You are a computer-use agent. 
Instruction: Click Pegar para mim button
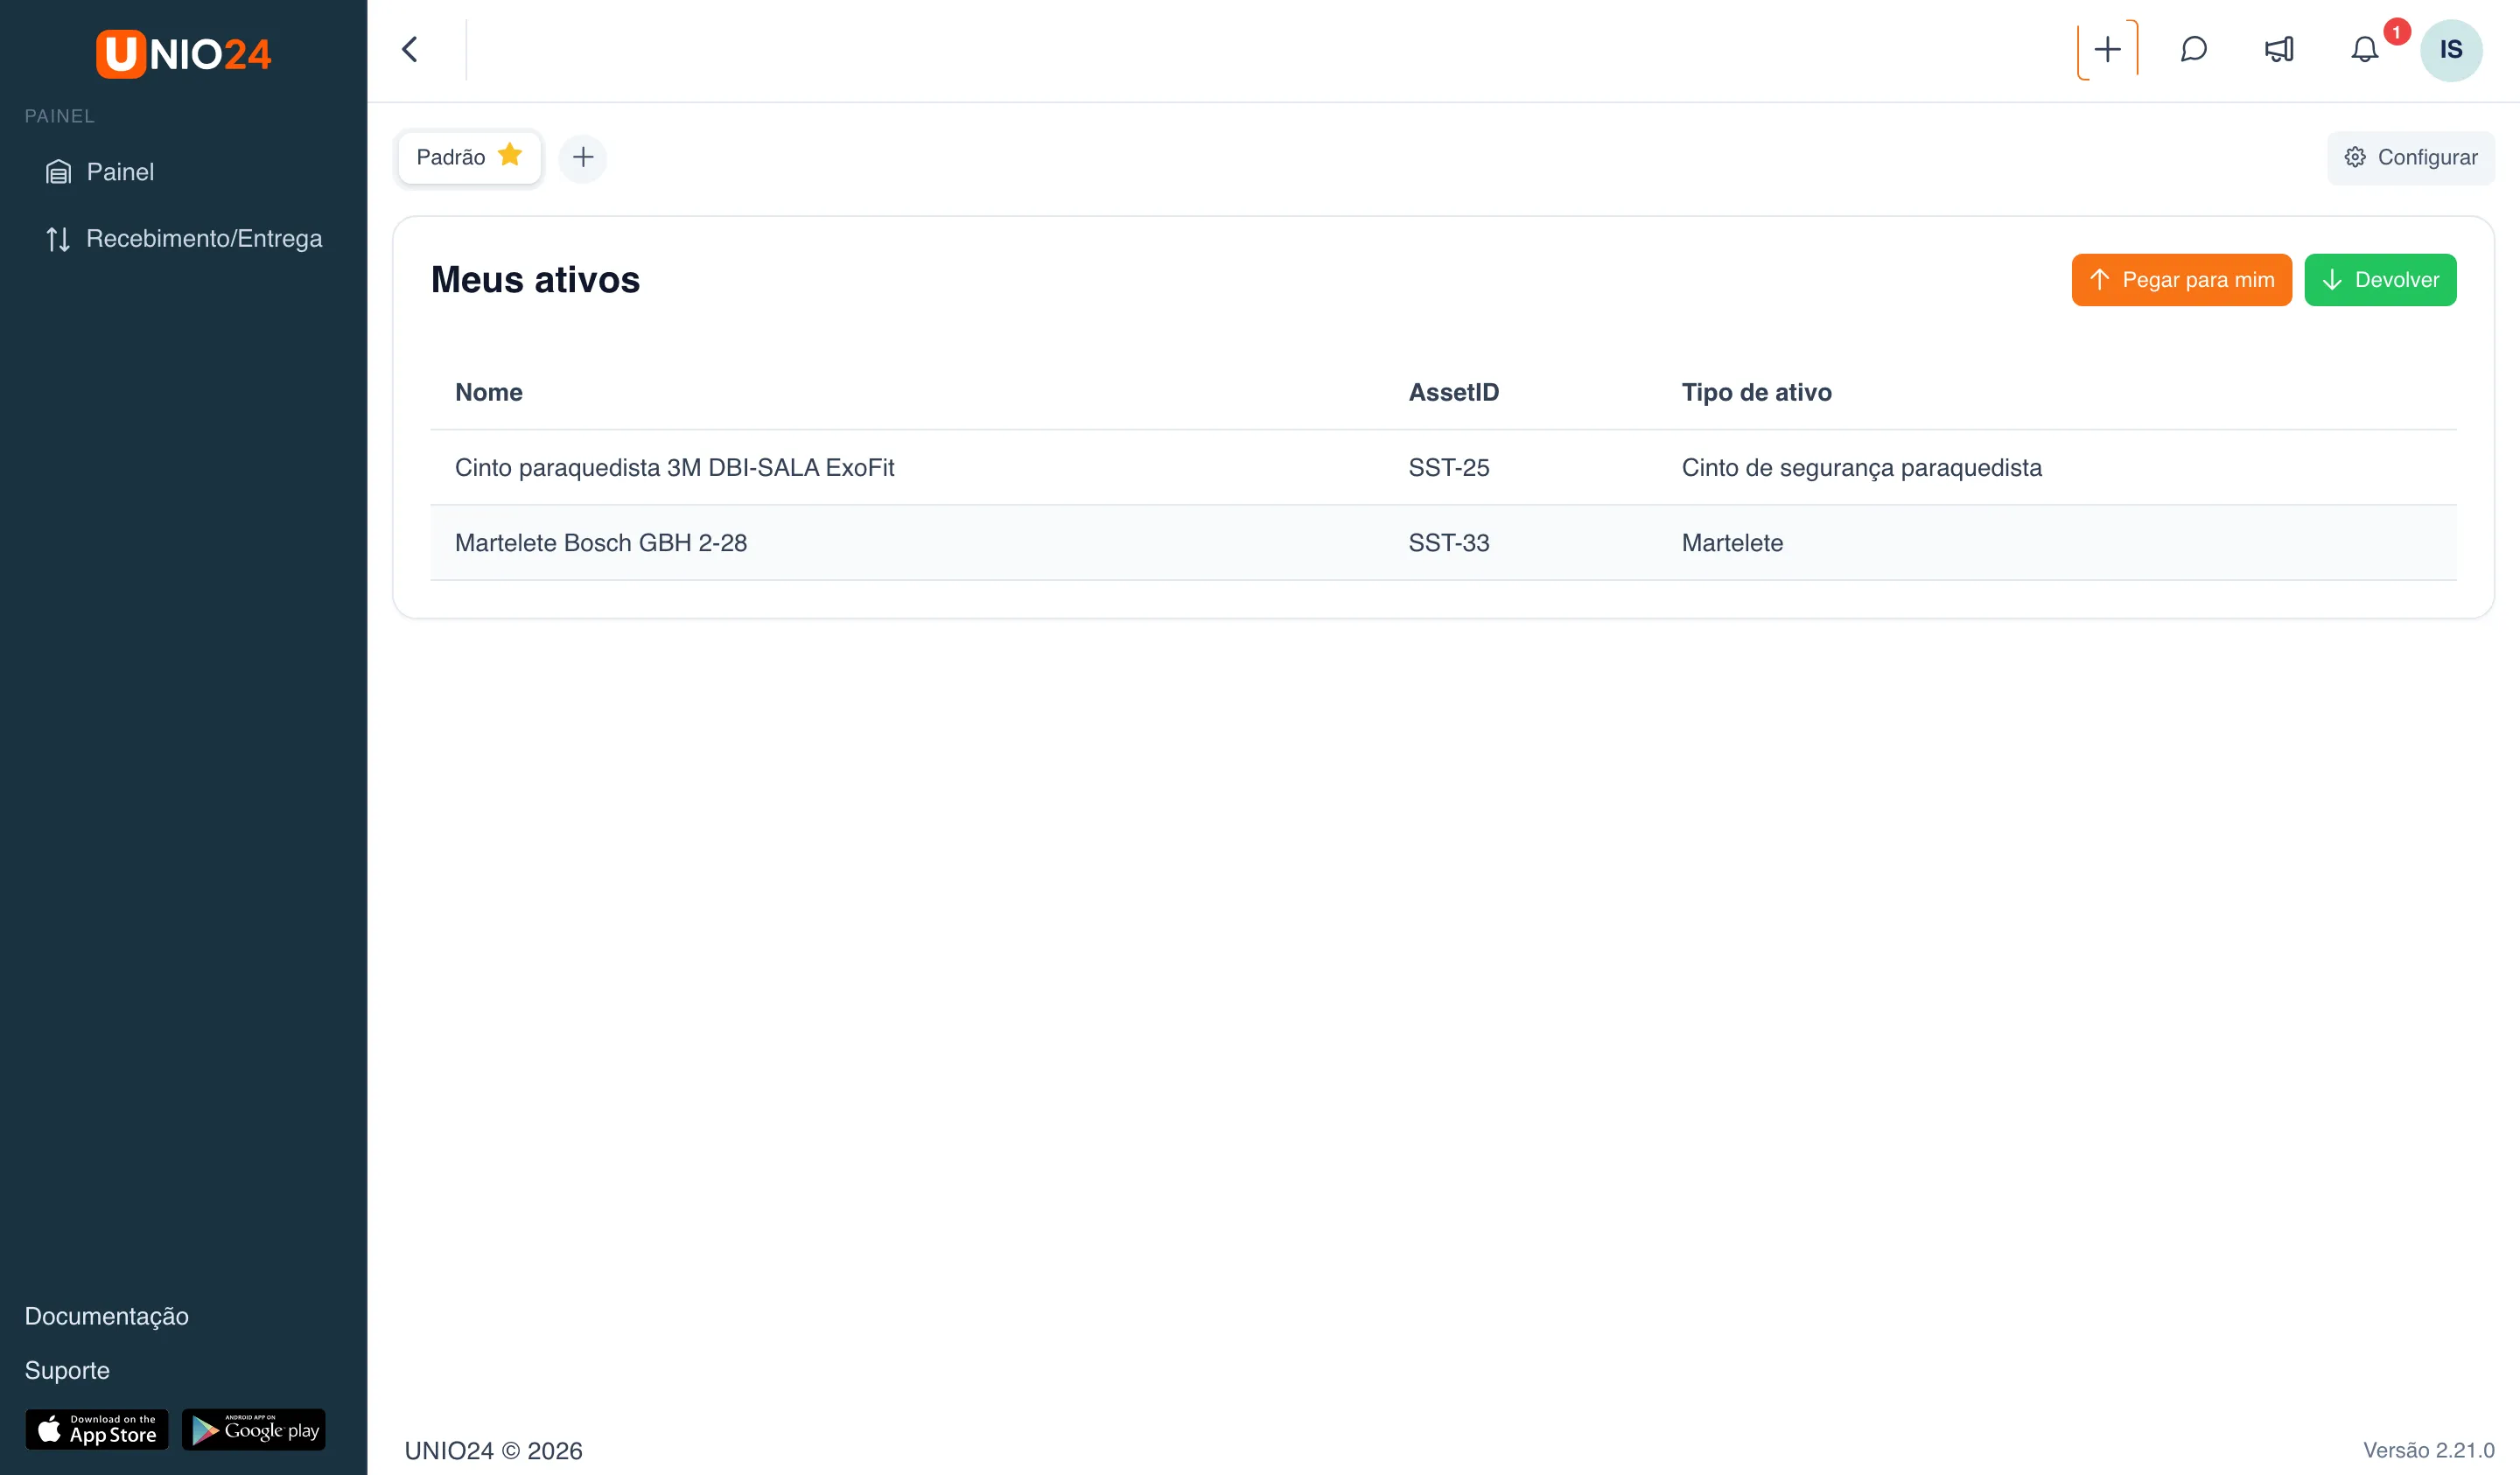[x=2181, y=280]
